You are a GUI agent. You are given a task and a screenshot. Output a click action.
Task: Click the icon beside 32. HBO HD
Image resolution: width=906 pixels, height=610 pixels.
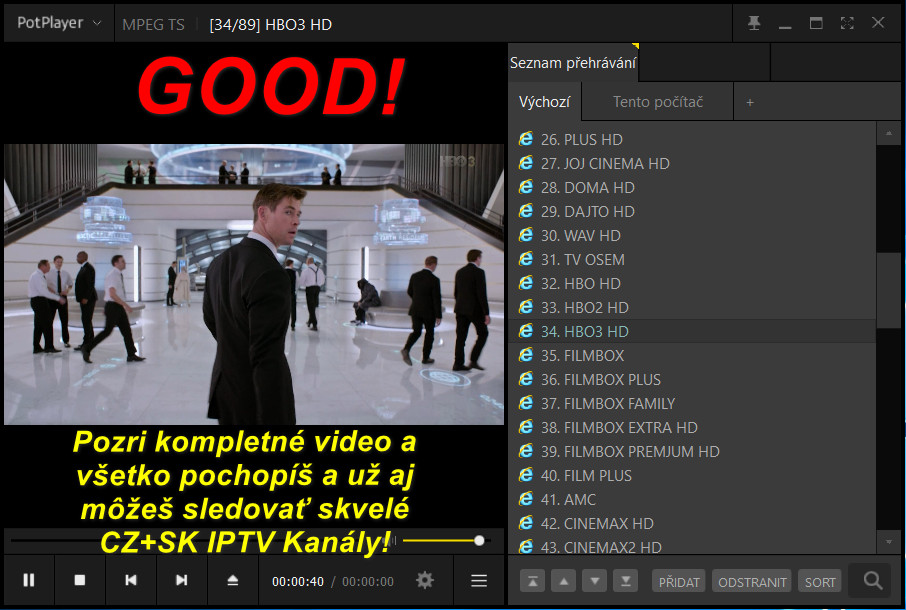pos(526,282)
